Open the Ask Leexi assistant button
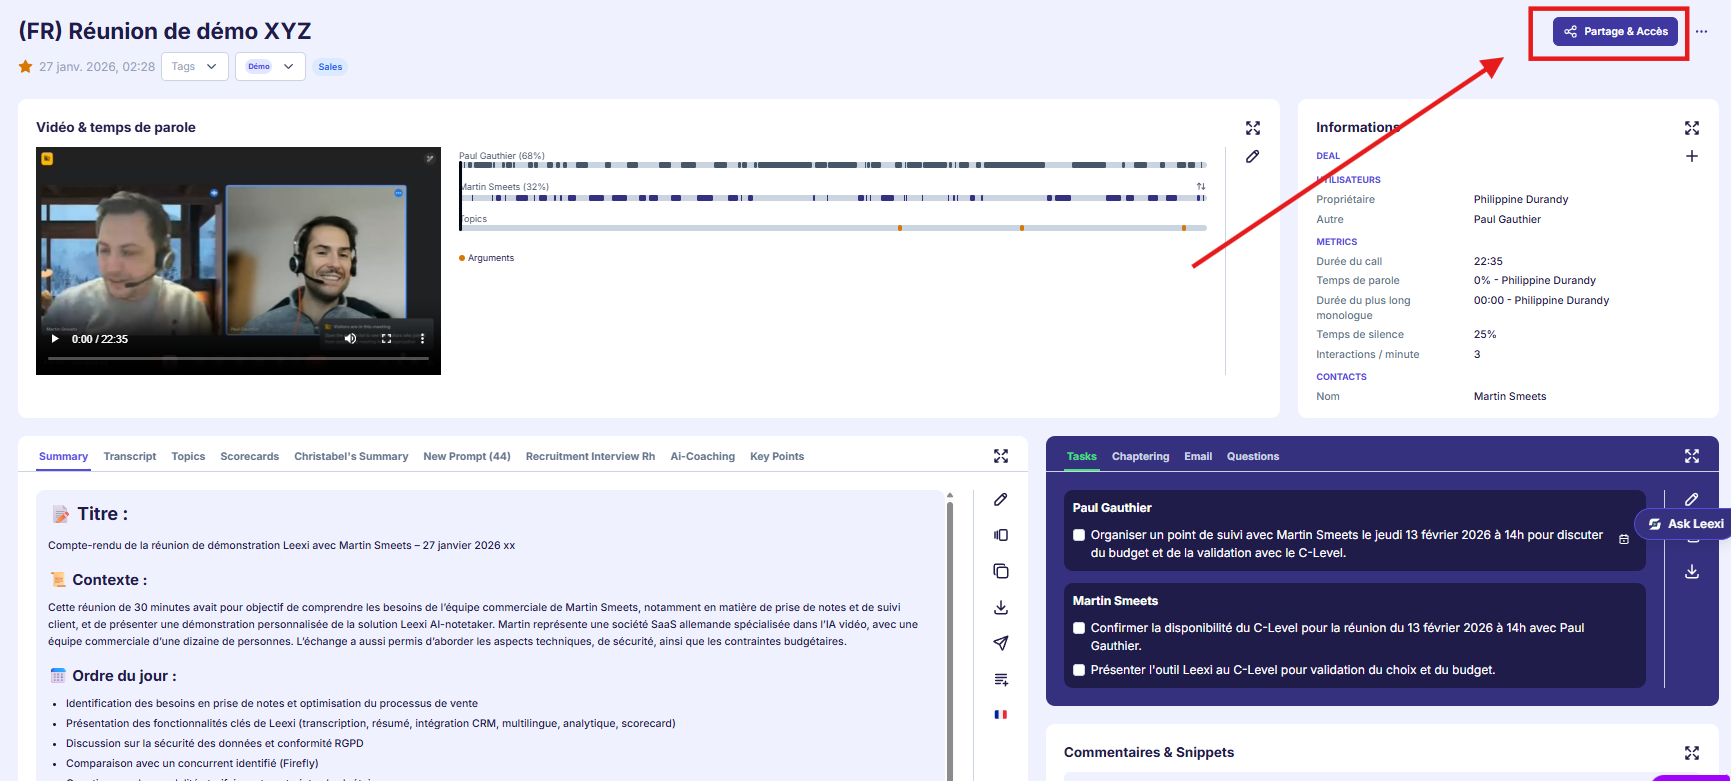Screen dimensions: 1731x781 [x=1686, y=524]
